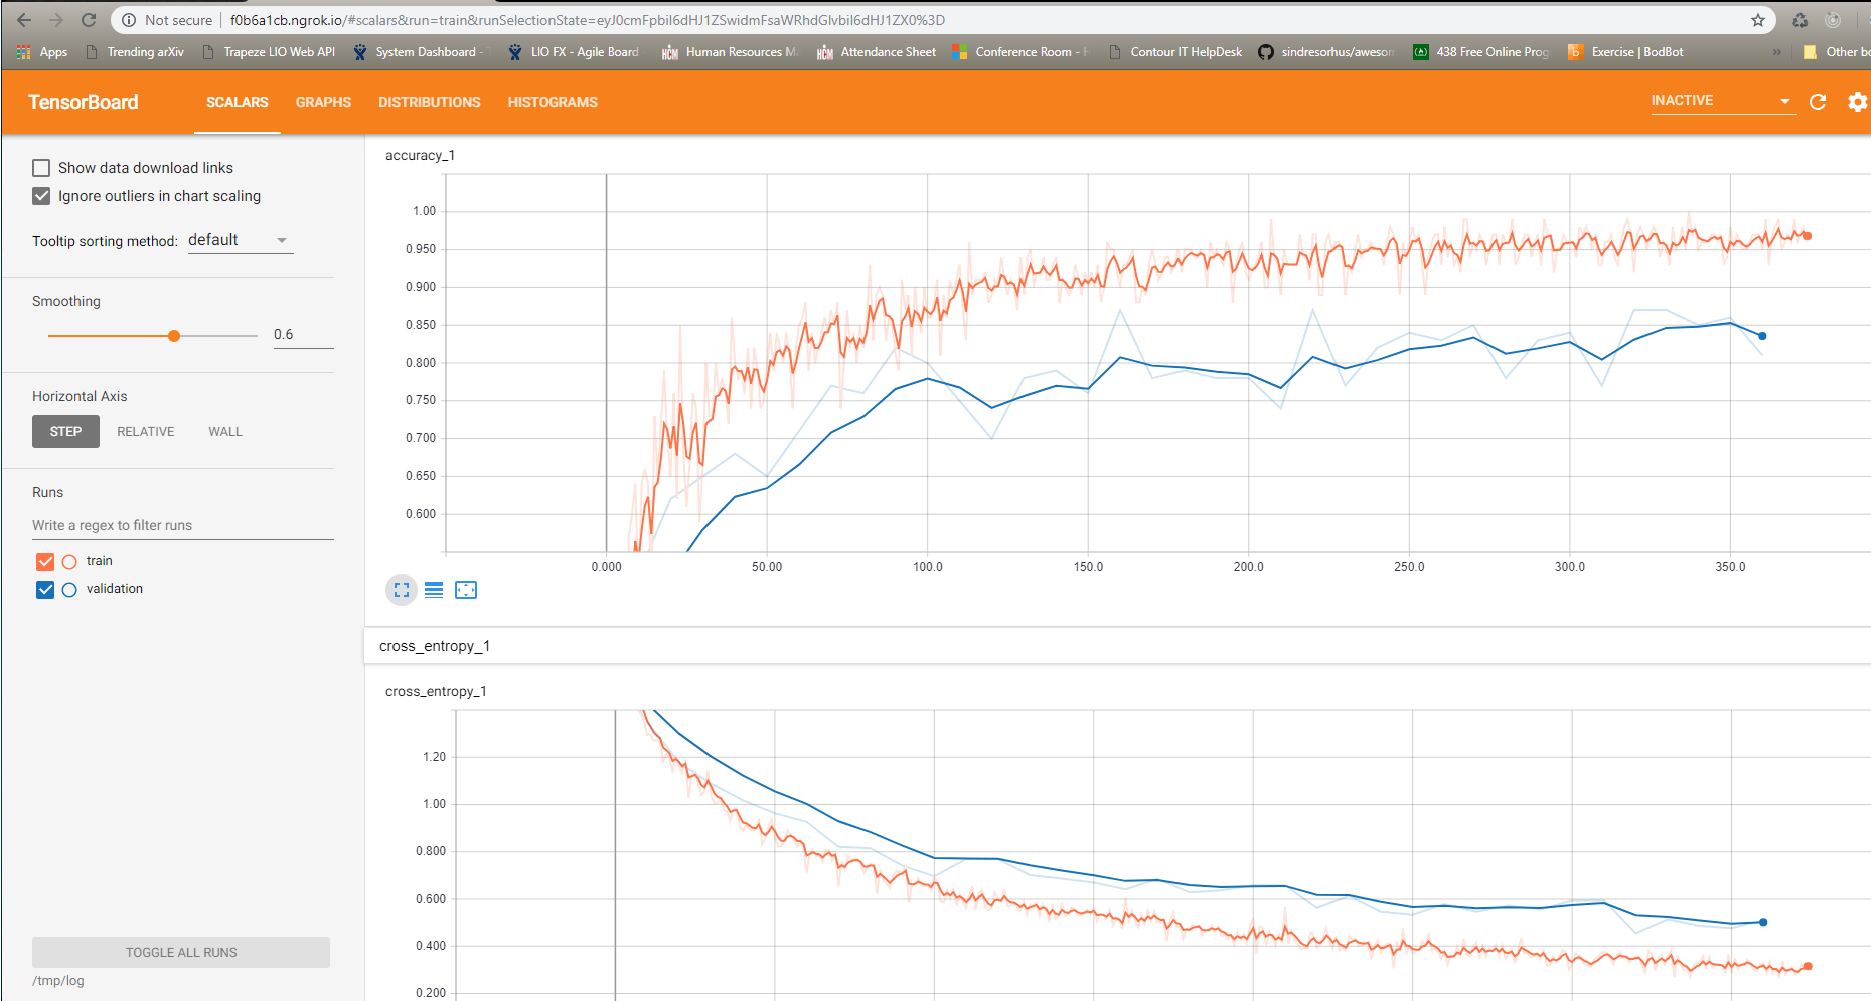This screenshot has width=1871, height=1001.
Task: Toggle log scale on accuracy_1 chart's y-axis
Action: (x=434, y=590)
